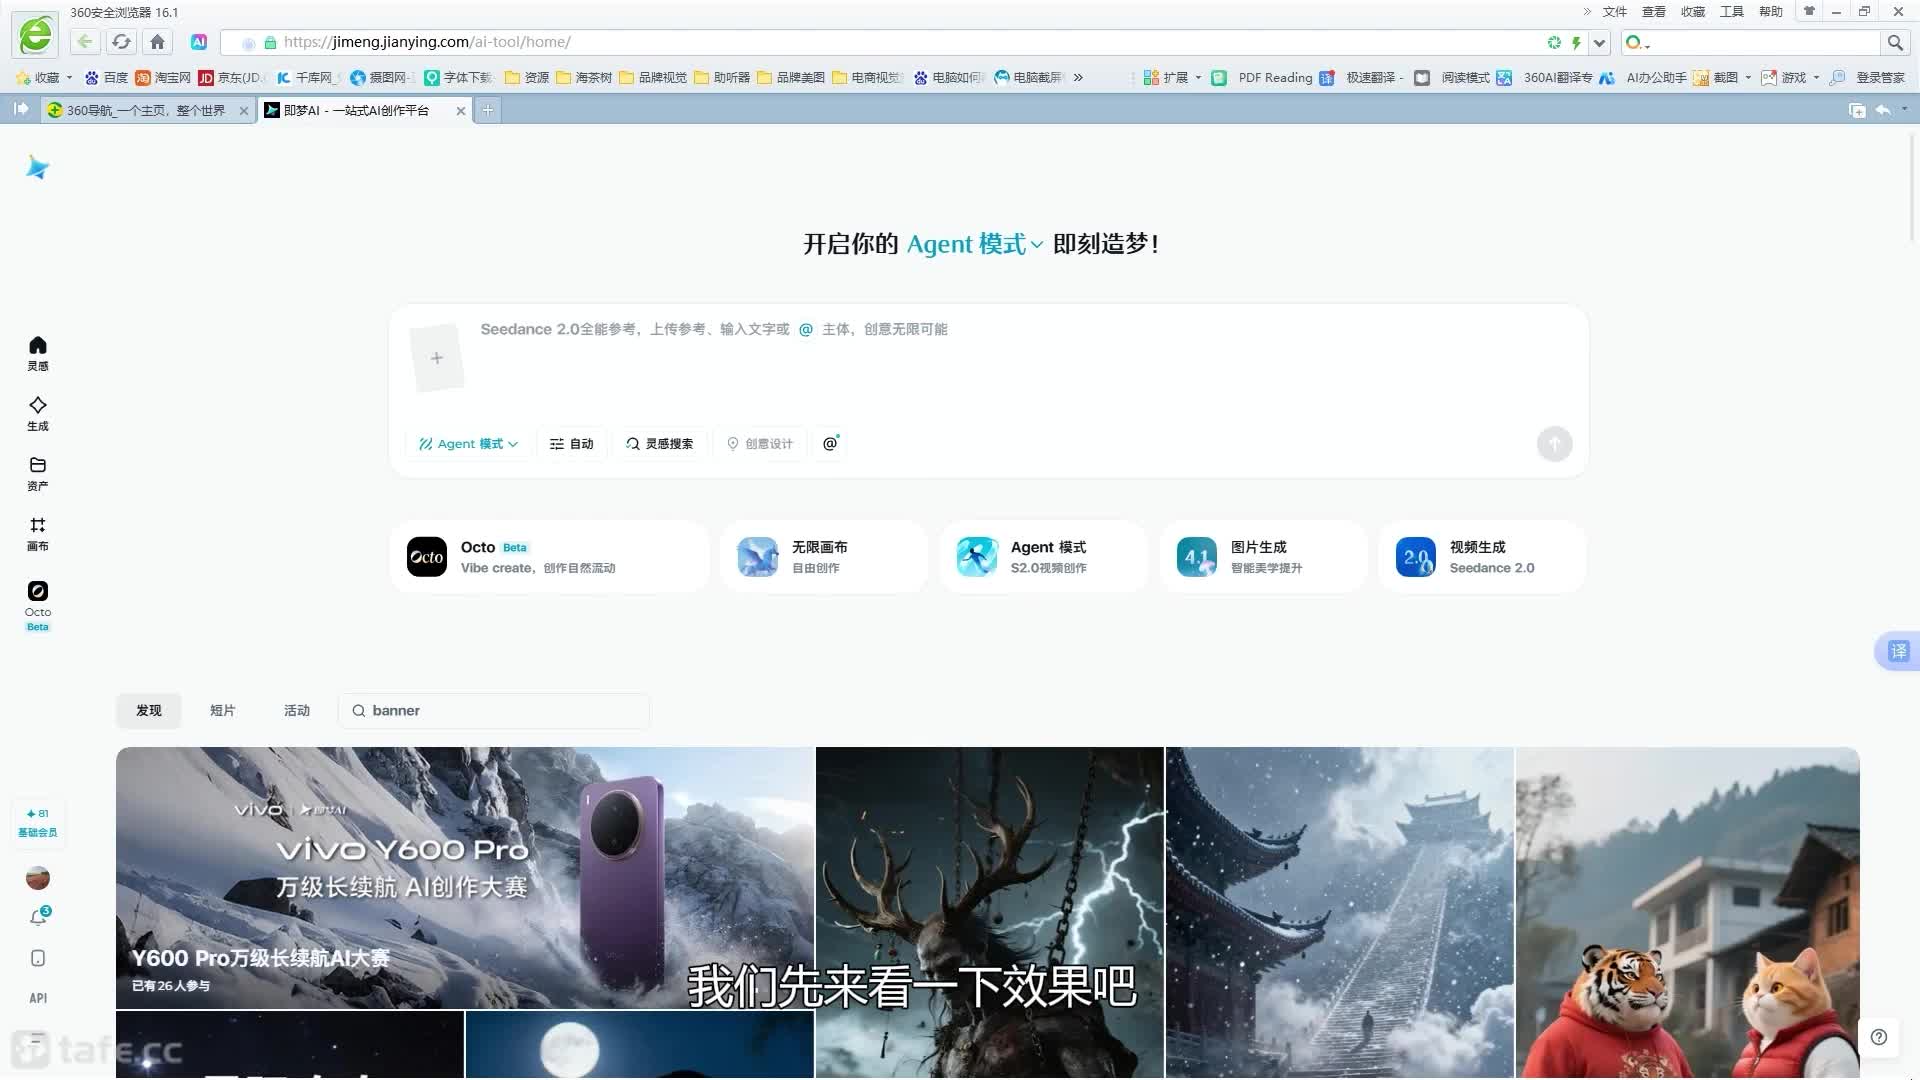
Task: Click the user avatar in the sidebar
Action: (38, 878)
